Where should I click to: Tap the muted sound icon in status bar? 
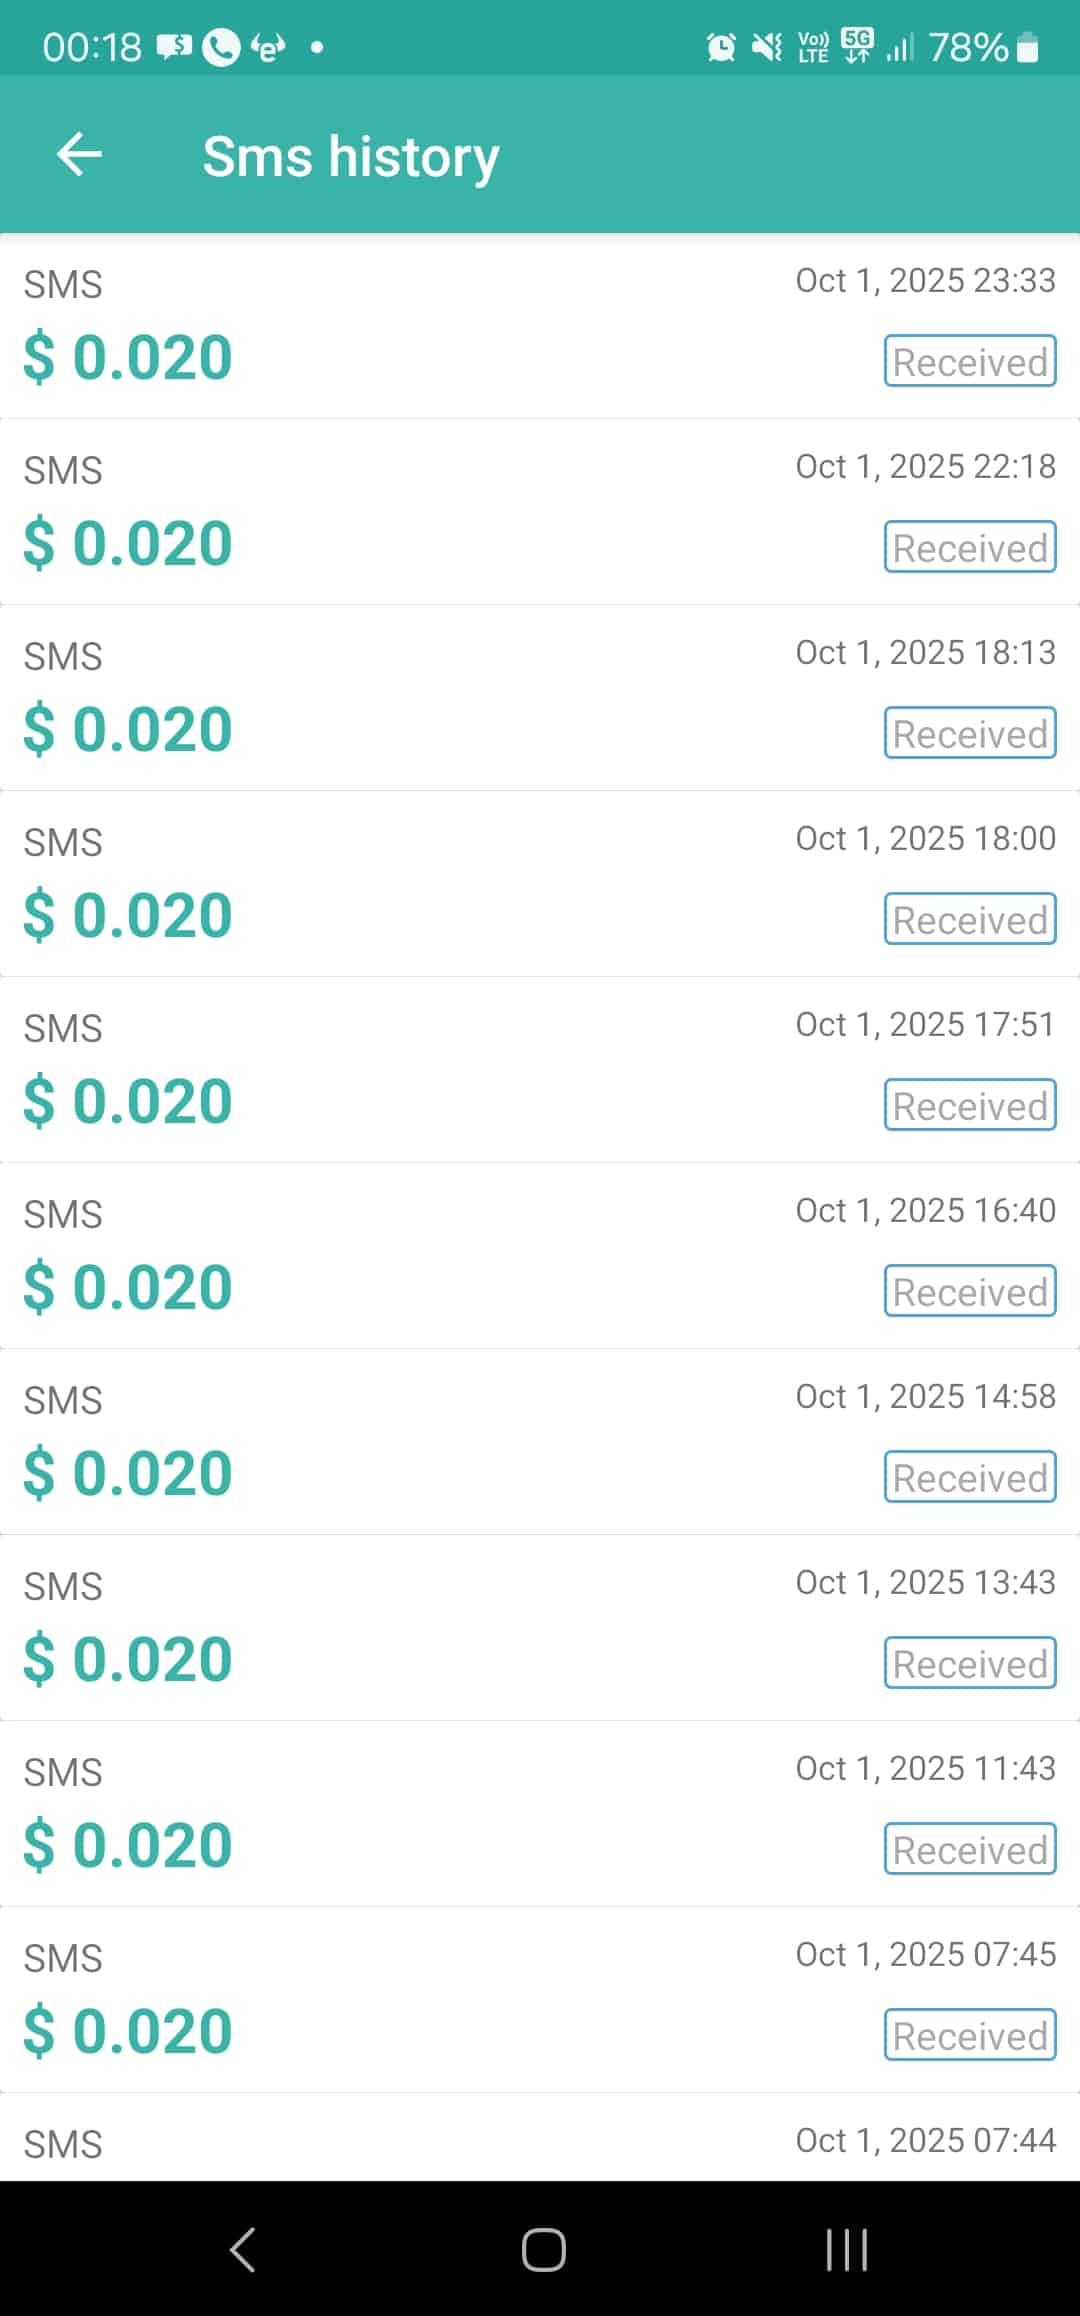click(x=767, y=47)
